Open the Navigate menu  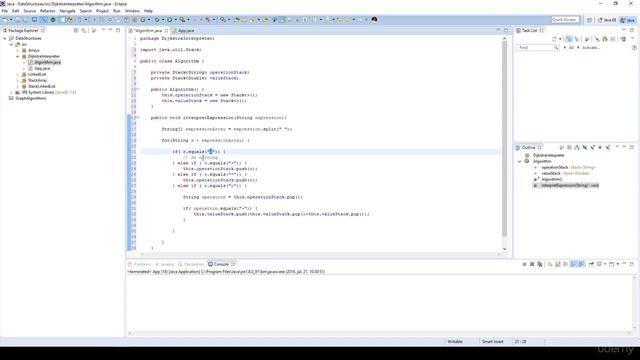pos(67,11)
